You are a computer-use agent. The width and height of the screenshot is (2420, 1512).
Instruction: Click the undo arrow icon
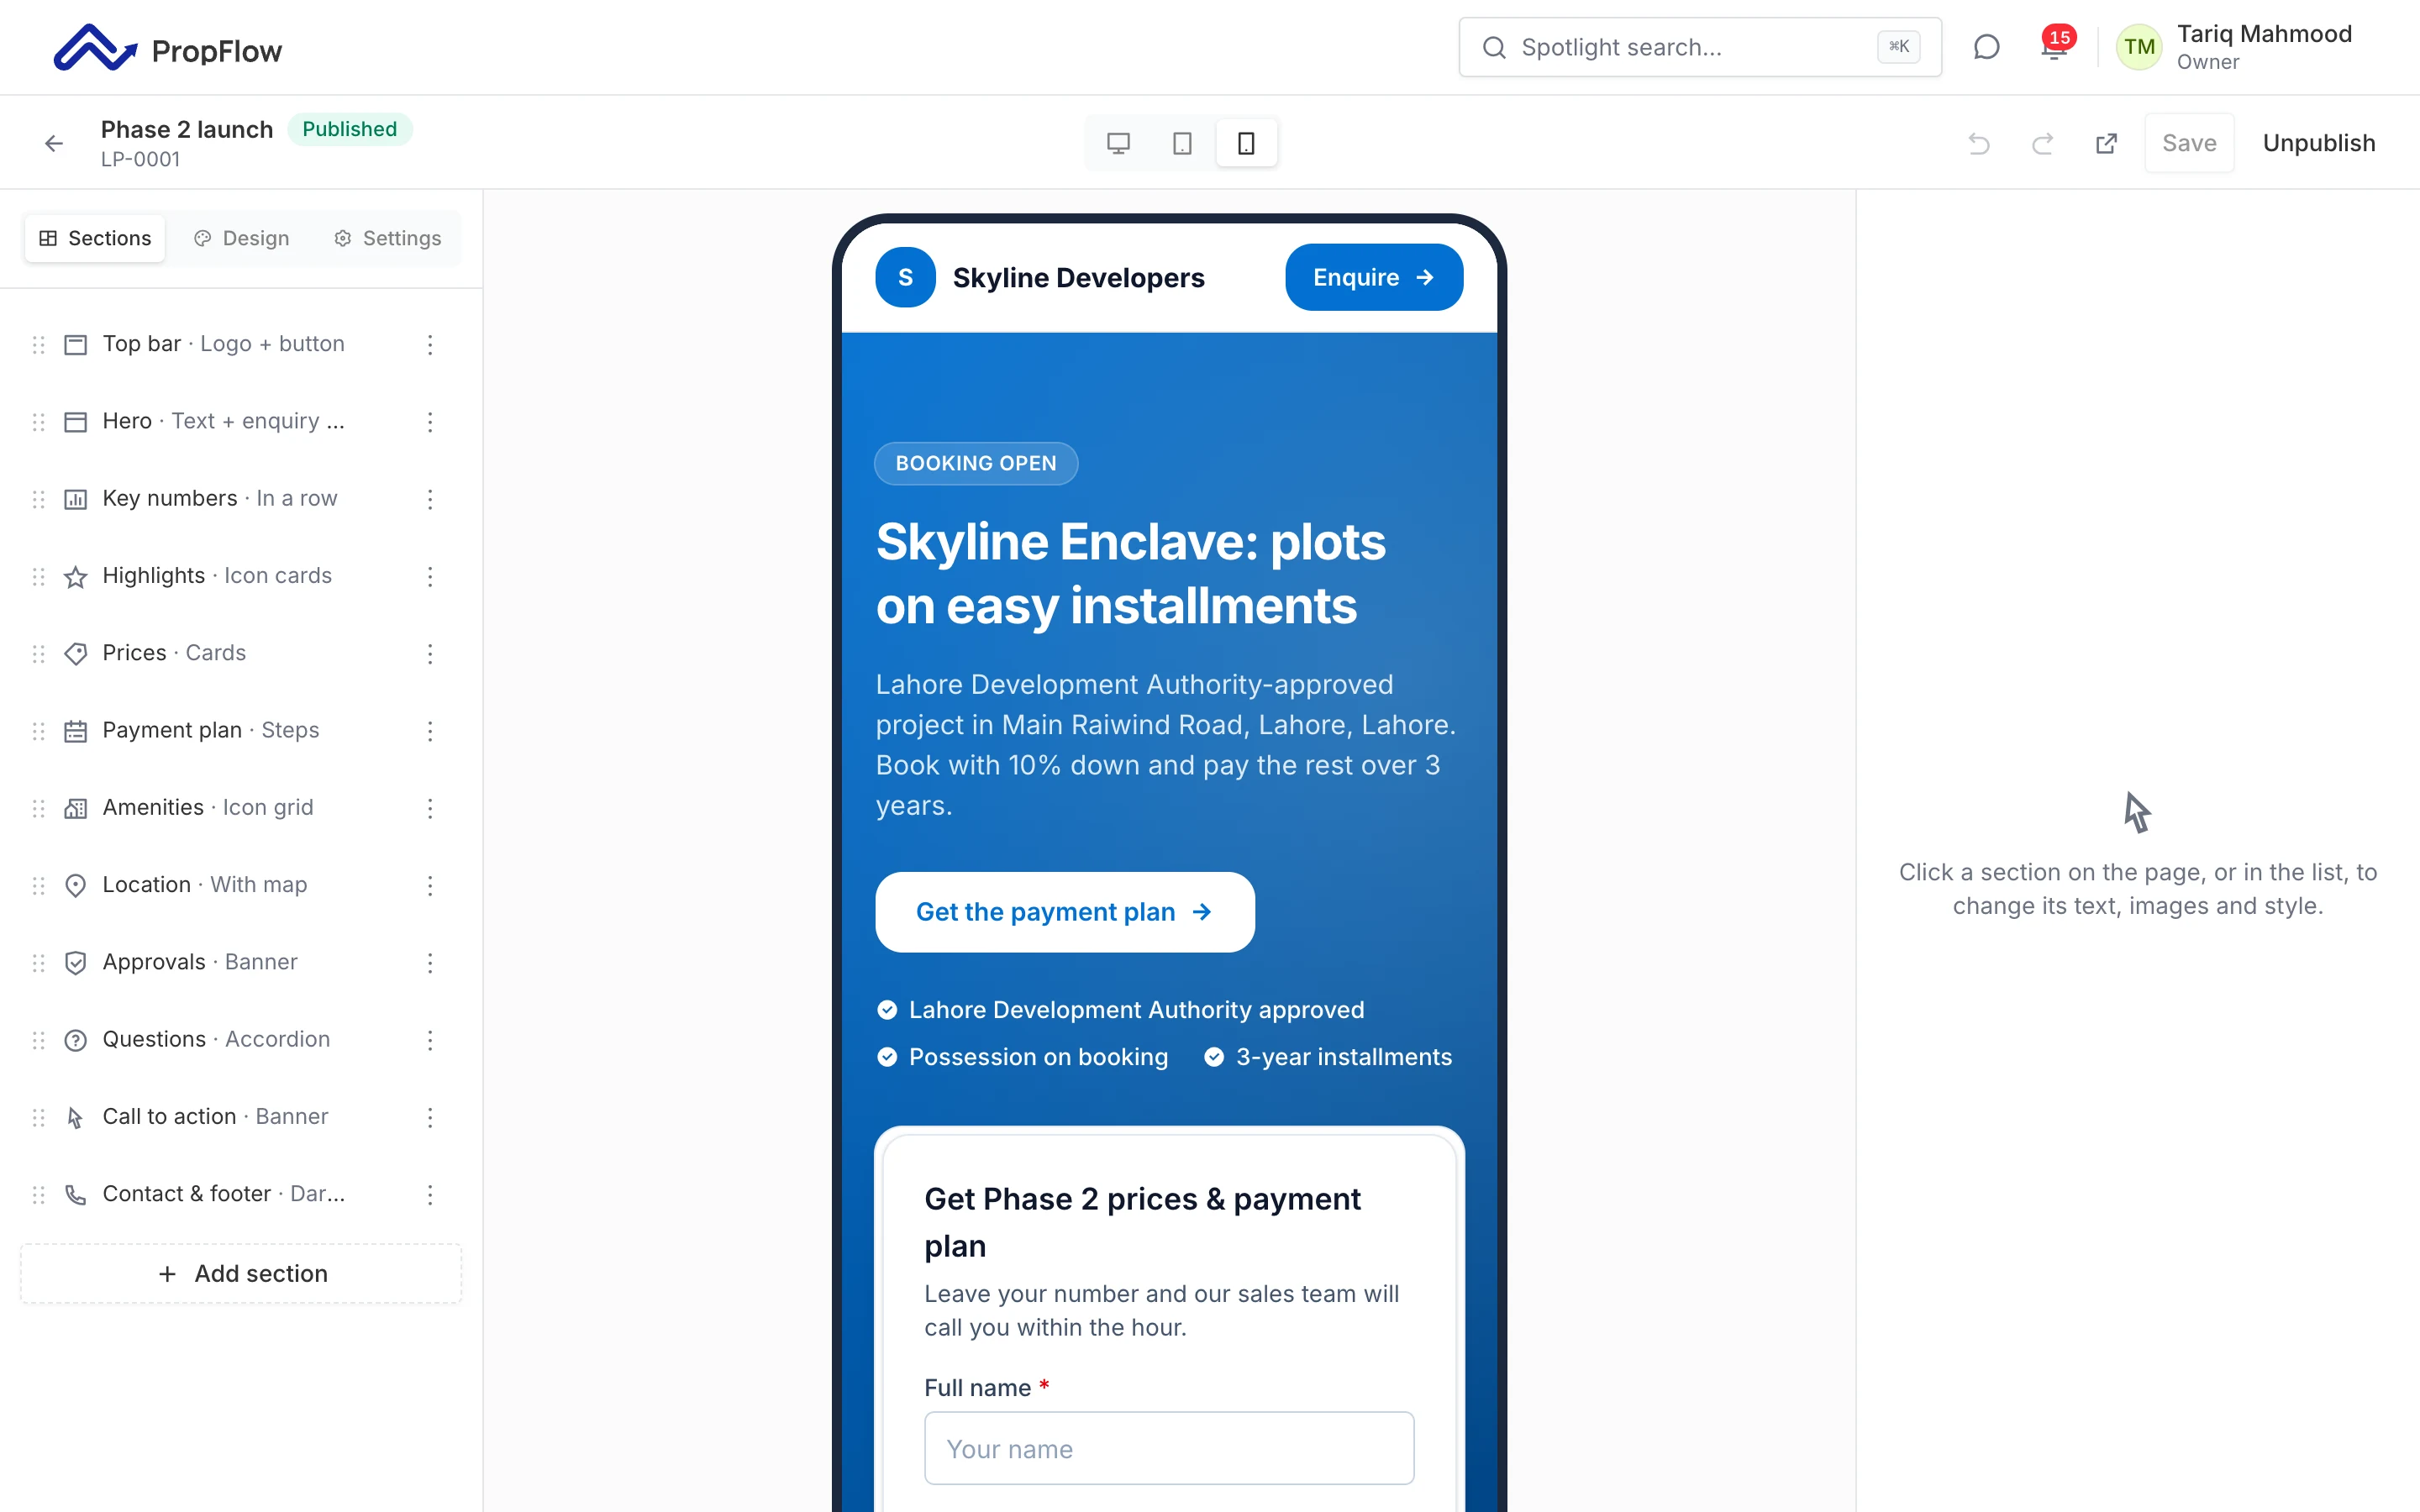tap(1978, 143)
